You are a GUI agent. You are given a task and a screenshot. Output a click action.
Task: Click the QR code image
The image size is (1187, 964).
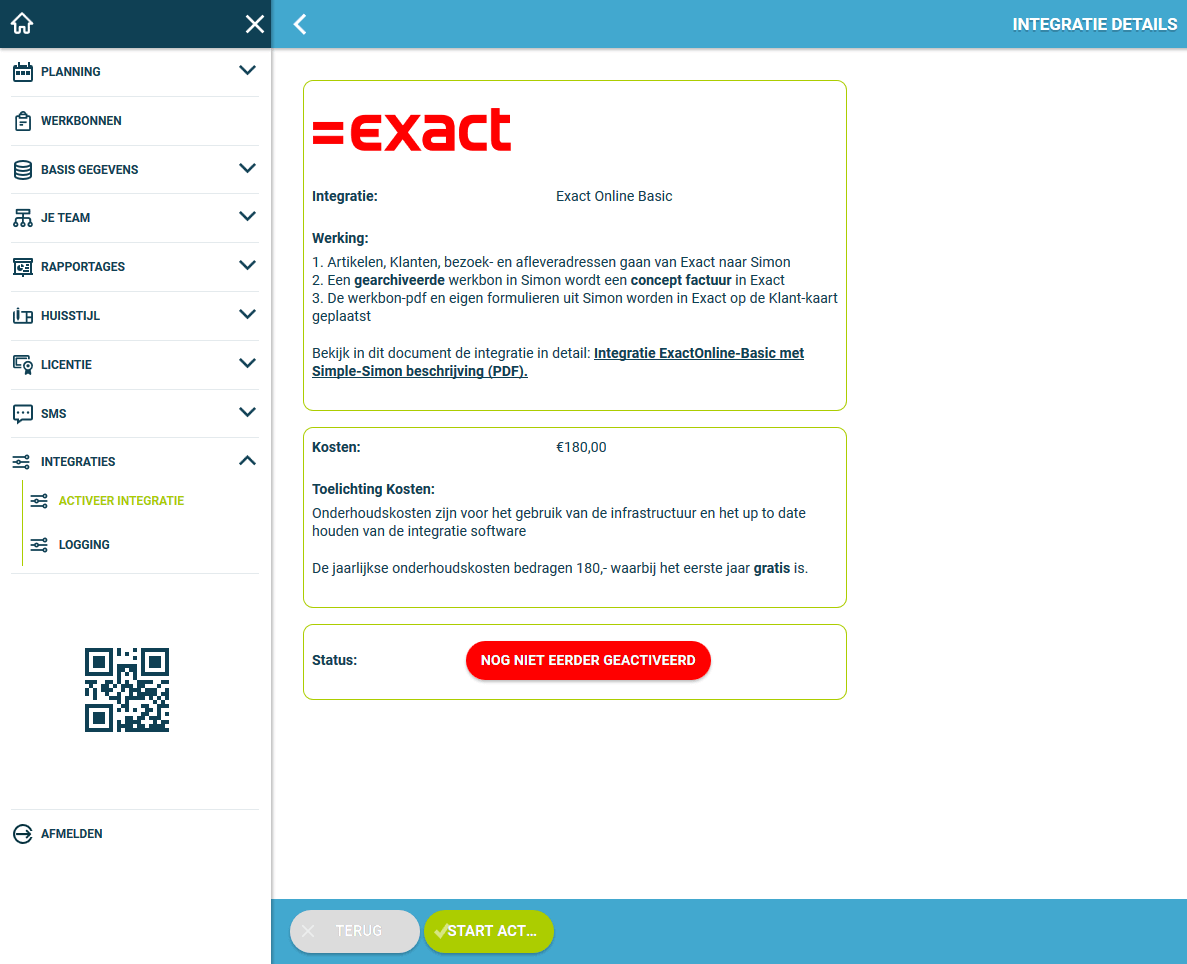coord(126,690)
